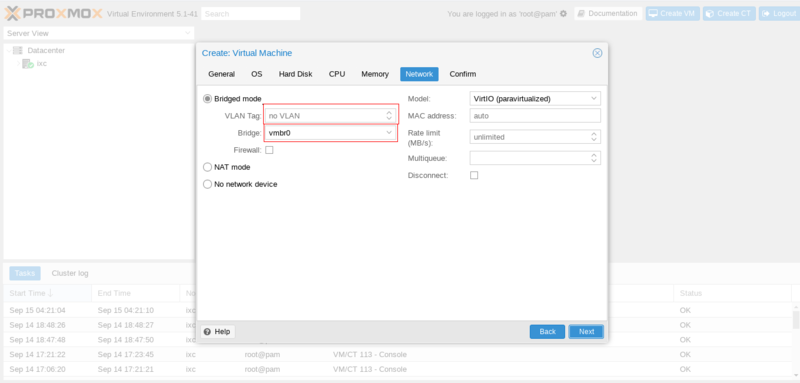This screenshot has width=800, height=383.
Task: Open user settings gear icon
Action: point(563,14)
